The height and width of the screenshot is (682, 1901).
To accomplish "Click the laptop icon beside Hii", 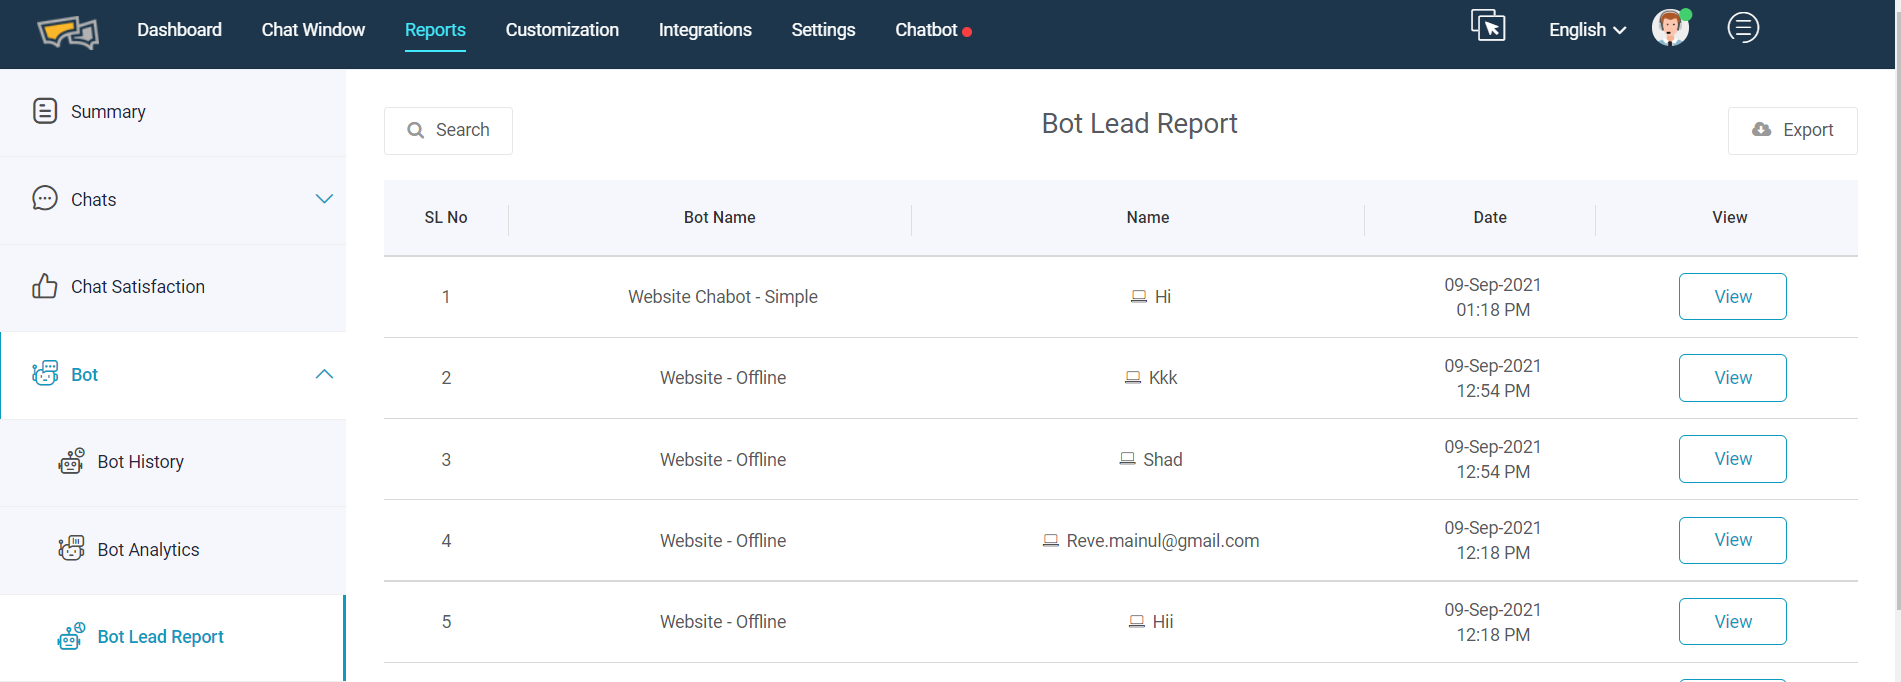I will point(1137,622).
